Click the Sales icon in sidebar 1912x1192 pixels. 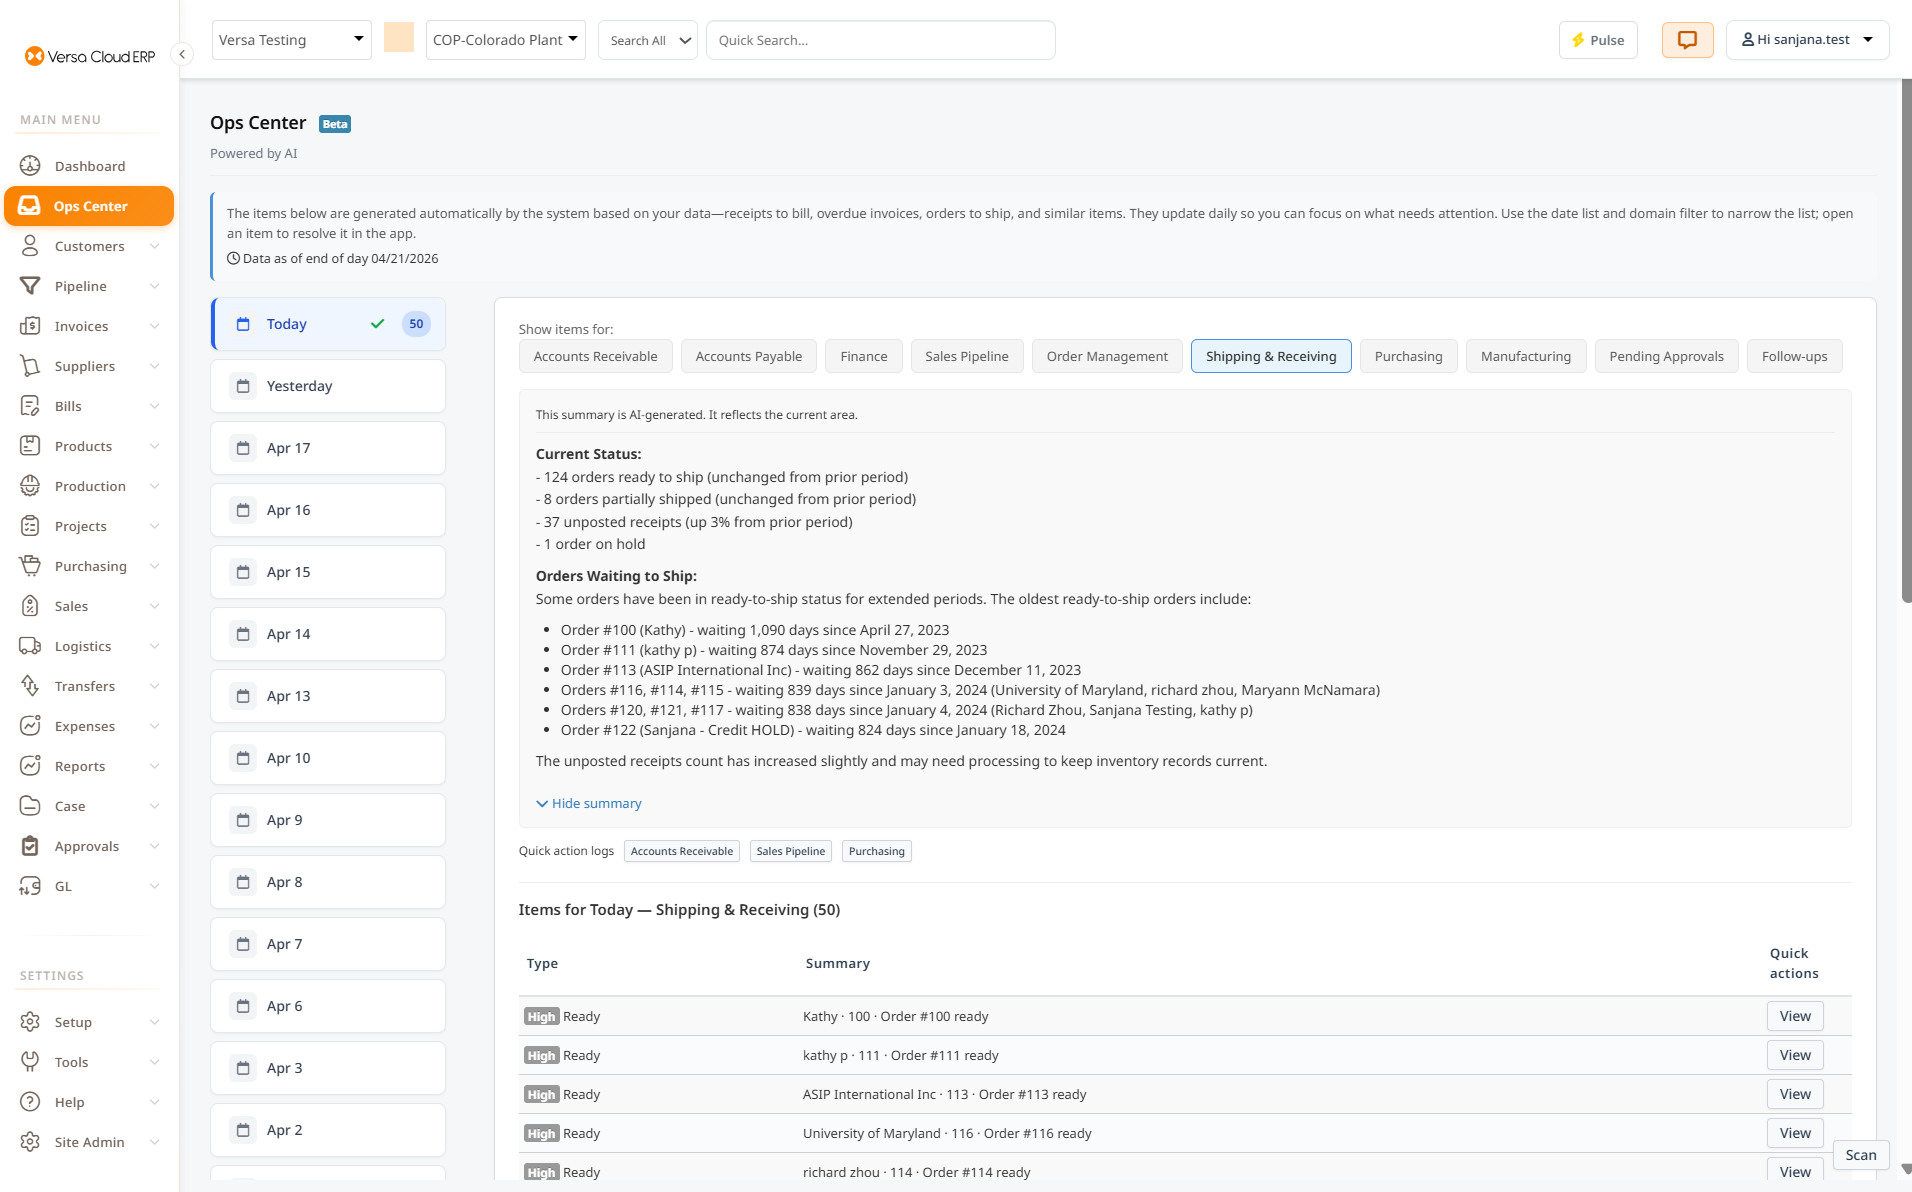point(30,606)
